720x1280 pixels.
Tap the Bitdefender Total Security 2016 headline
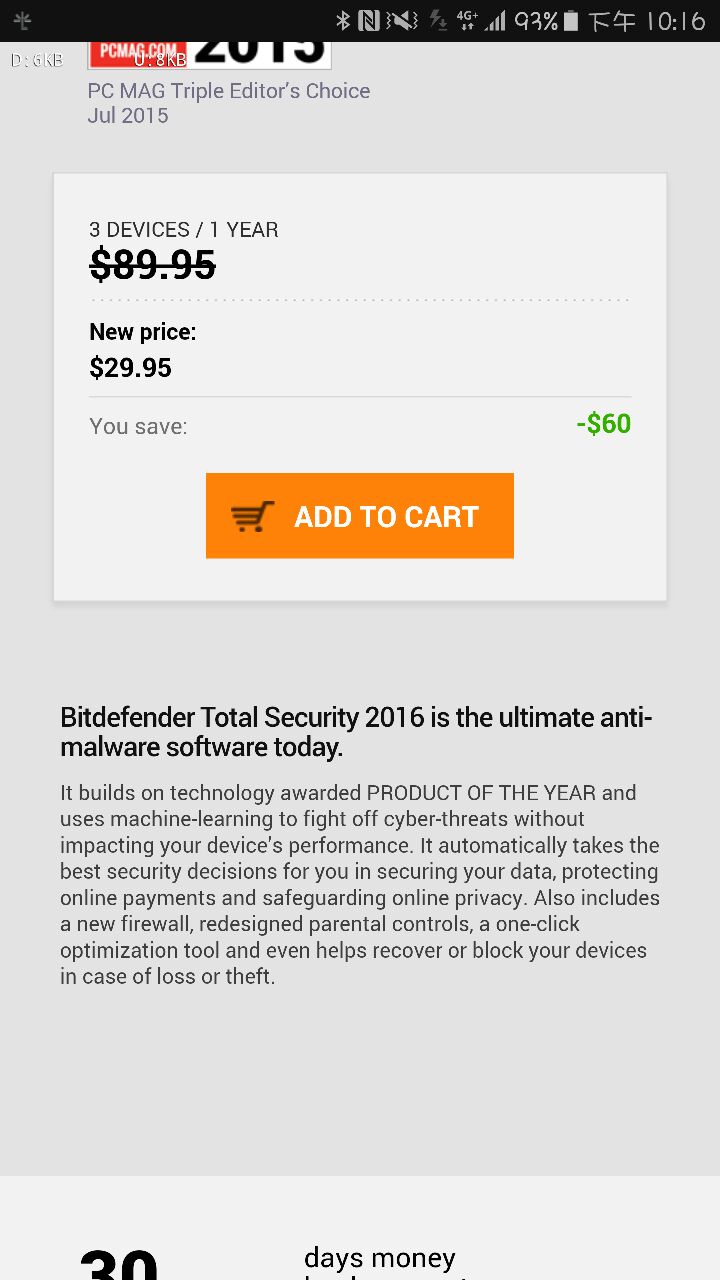[x=356, y=732]
